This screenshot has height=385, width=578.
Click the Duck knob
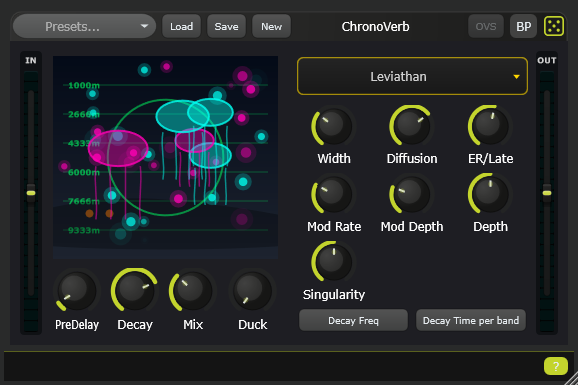click(x=252, y=291)
